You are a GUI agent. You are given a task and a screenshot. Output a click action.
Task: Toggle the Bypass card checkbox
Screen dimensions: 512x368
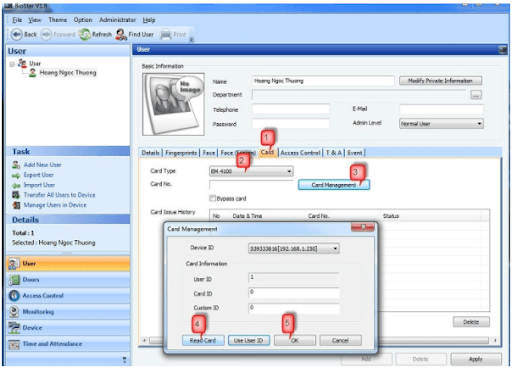(212, 198)
